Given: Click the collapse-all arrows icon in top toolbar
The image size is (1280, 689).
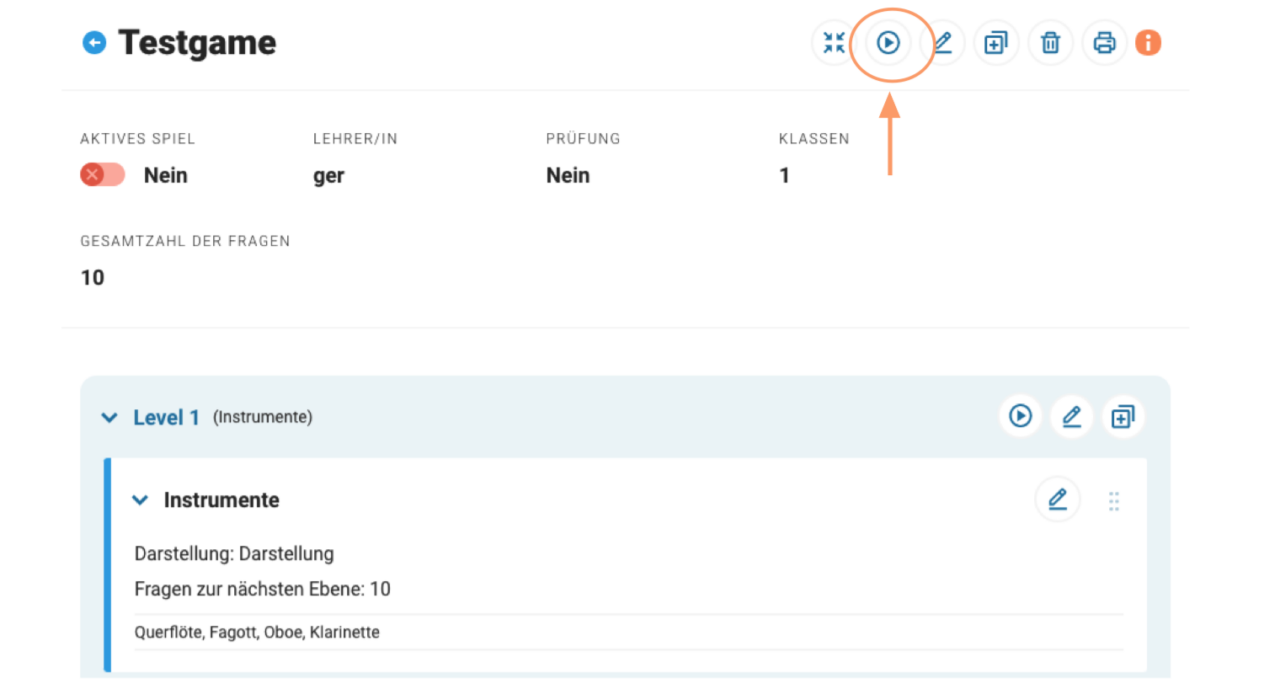Looking at the screenshot, I should pyautogui.click(x=834, y=43).
